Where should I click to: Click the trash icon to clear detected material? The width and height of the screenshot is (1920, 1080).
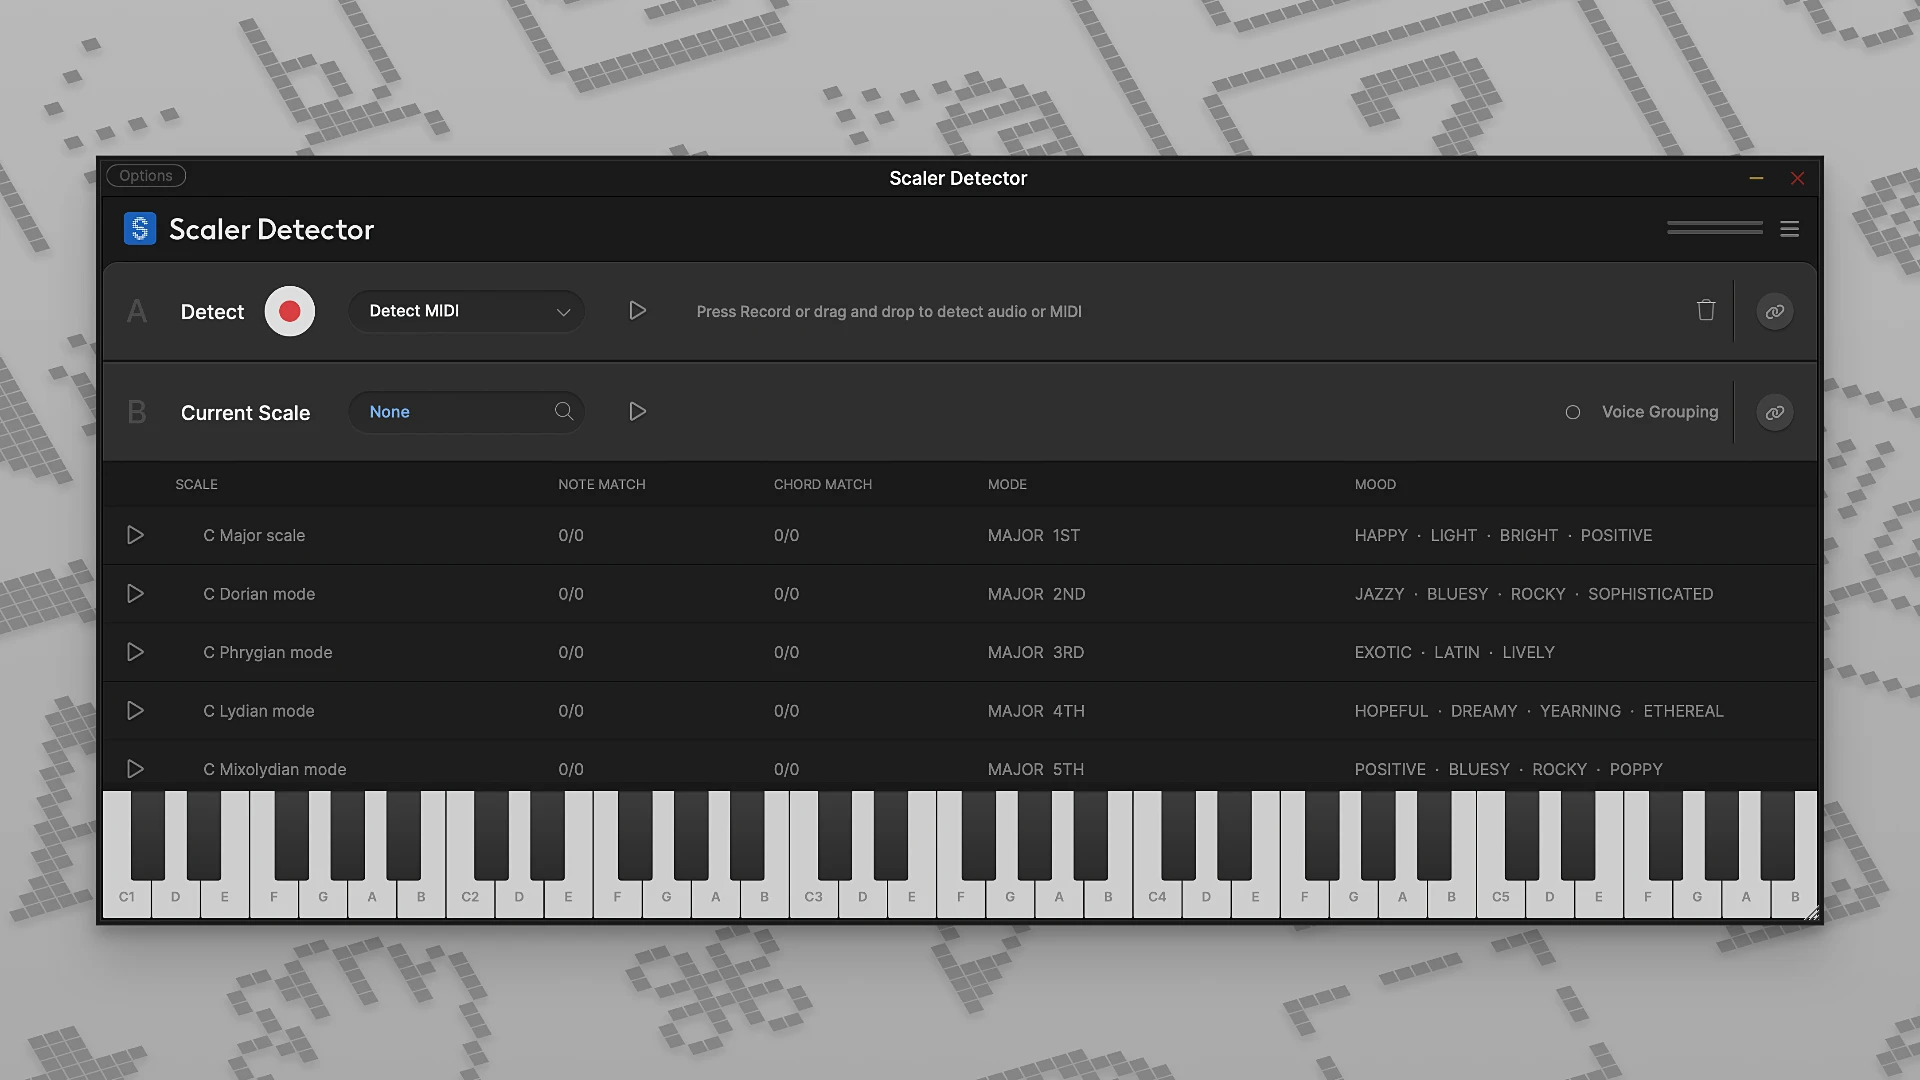[1706, 311]
